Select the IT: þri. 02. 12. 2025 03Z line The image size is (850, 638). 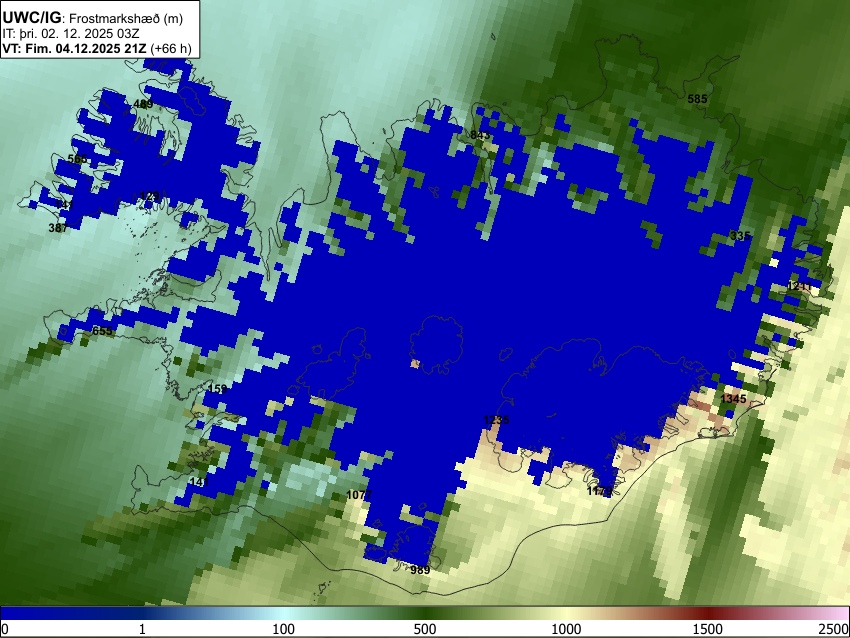click(x=70, y=34)
